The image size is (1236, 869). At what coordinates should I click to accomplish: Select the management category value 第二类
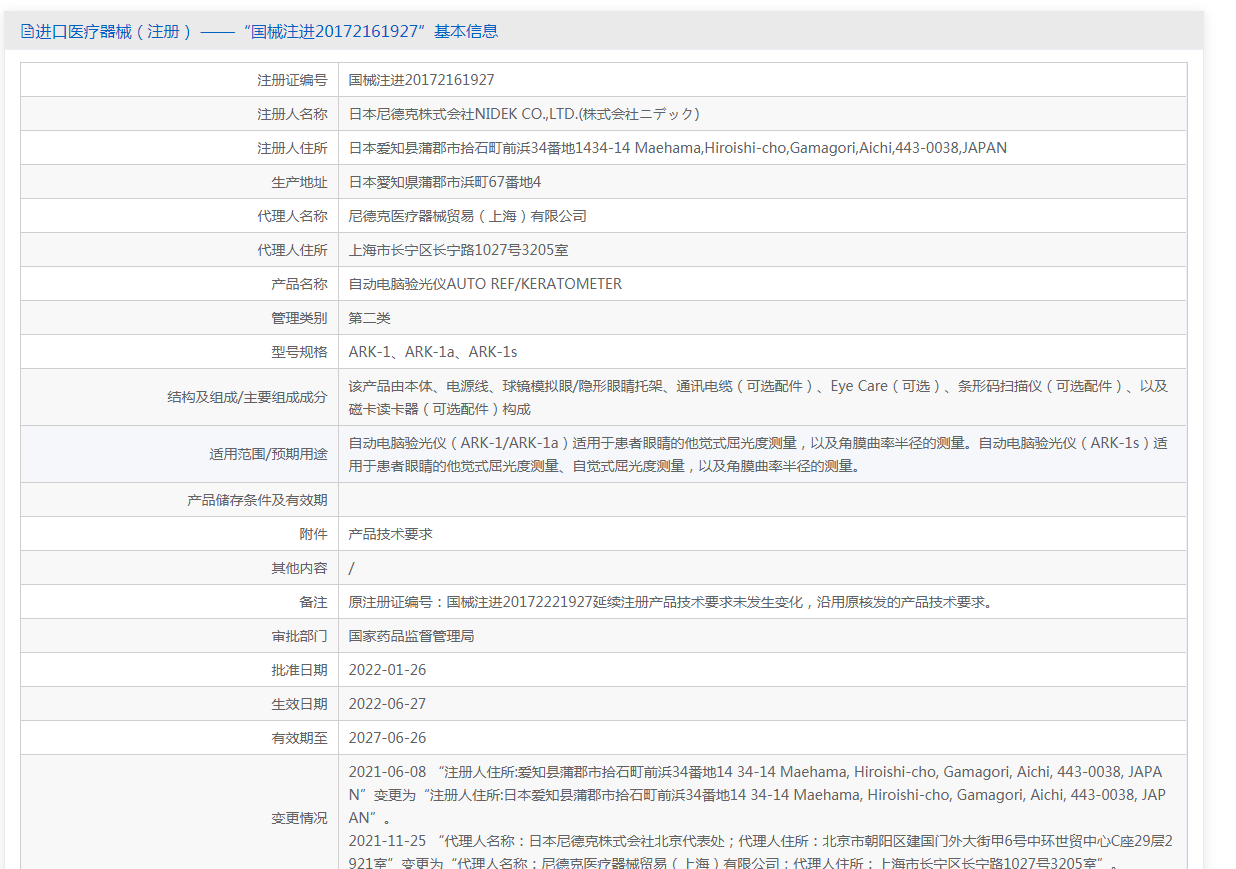click(369, 318)
